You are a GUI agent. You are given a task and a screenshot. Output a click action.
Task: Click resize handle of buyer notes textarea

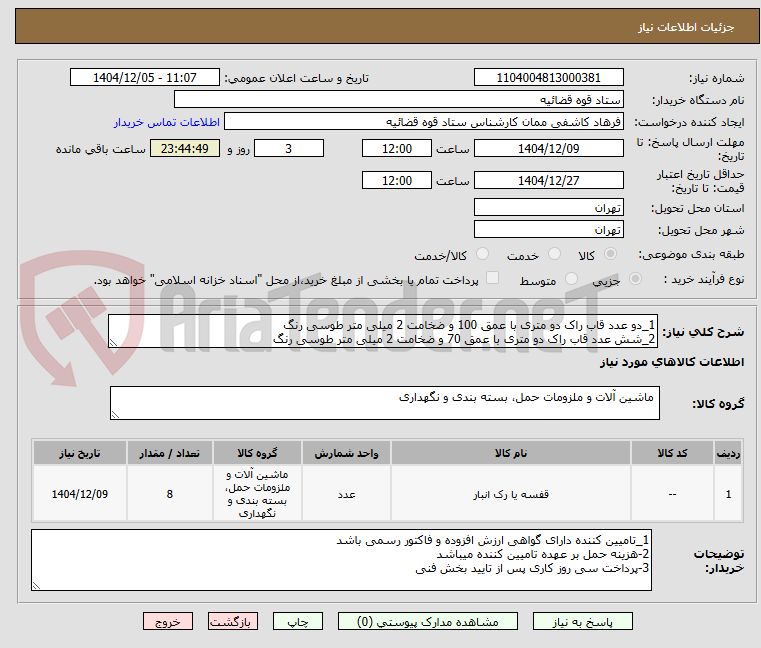click(36, 585)
